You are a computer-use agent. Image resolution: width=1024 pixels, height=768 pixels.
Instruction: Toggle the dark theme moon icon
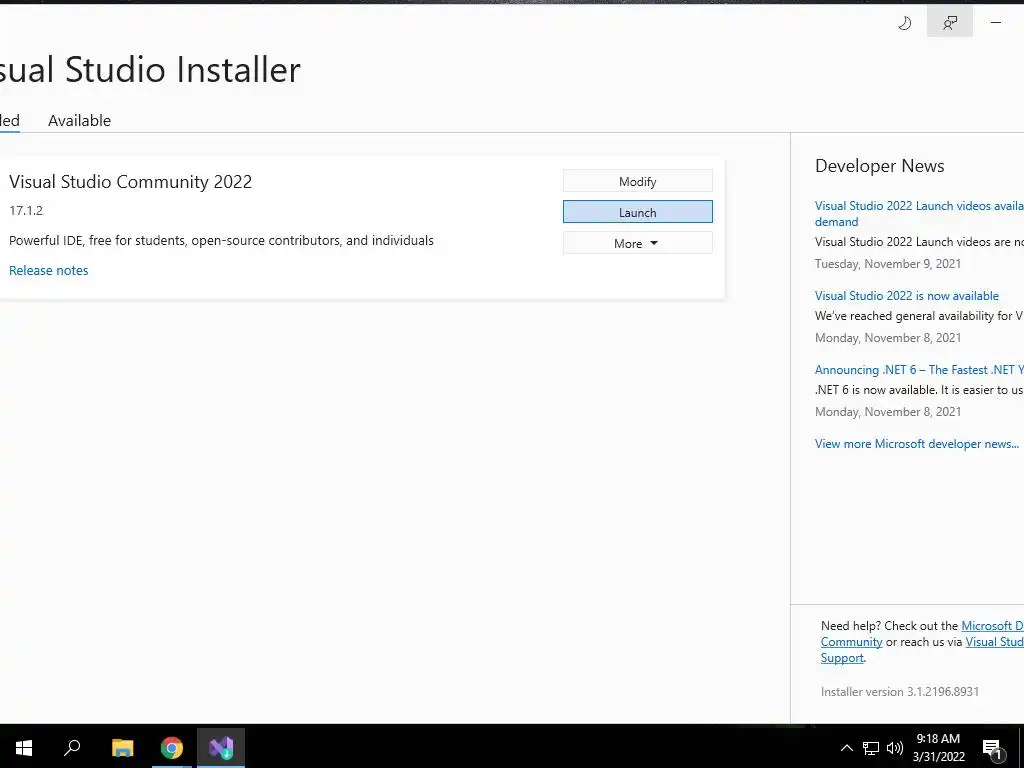(904, 24)
